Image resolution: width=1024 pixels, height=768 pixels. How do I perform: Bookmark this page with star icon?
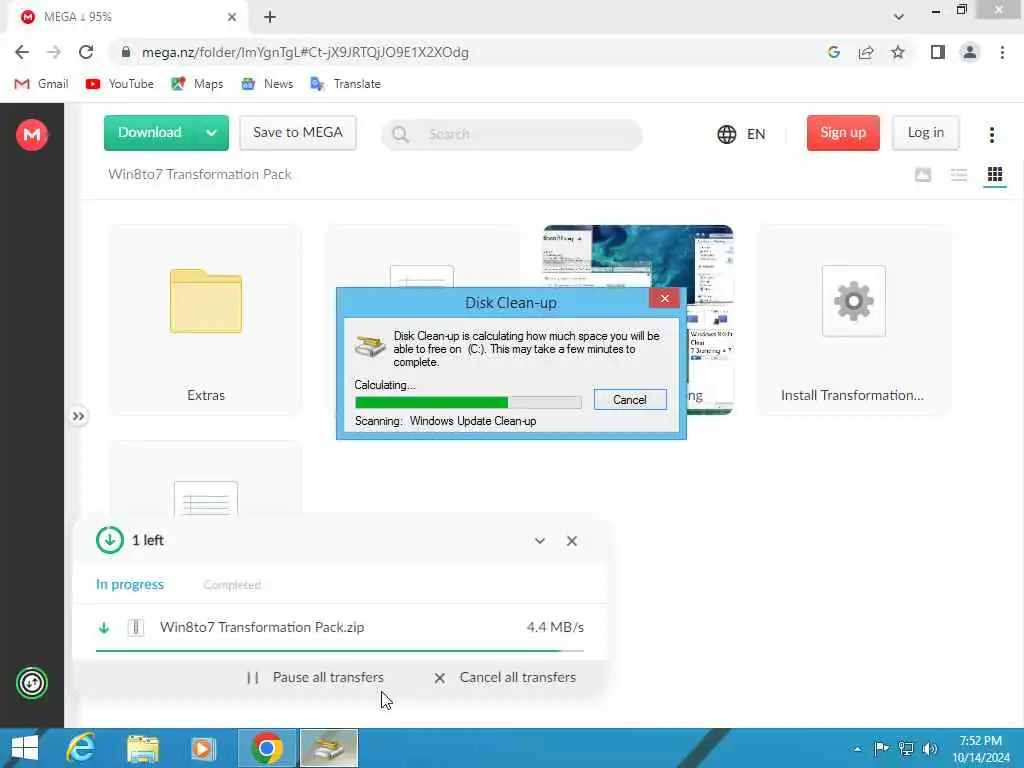(x=898, y=52)
